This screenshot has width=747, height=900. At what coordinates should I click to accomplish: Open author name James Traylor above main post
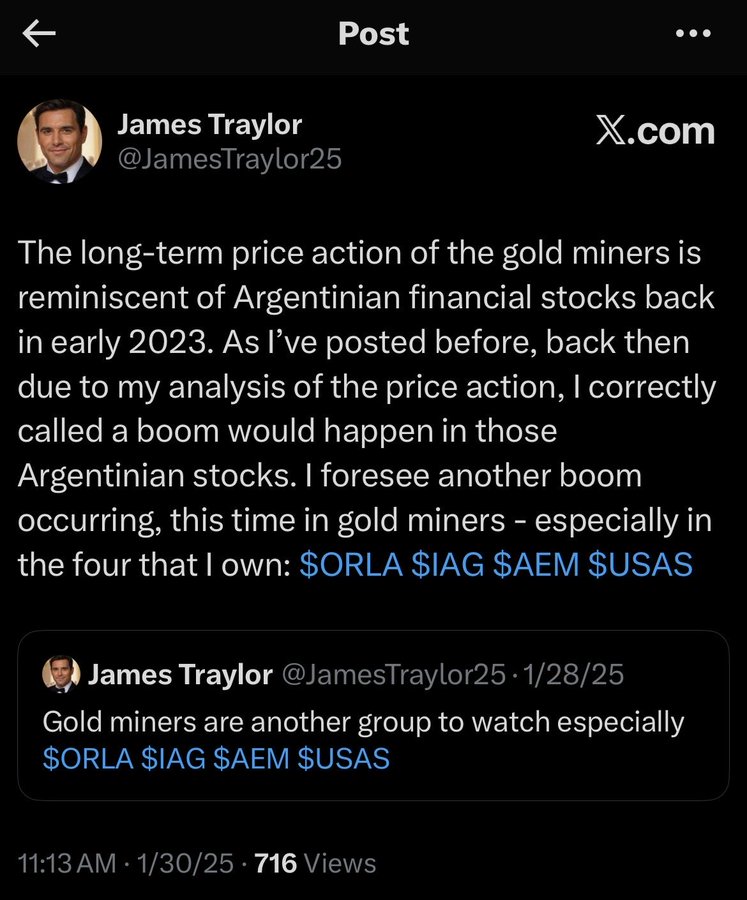tap(209, 124)
